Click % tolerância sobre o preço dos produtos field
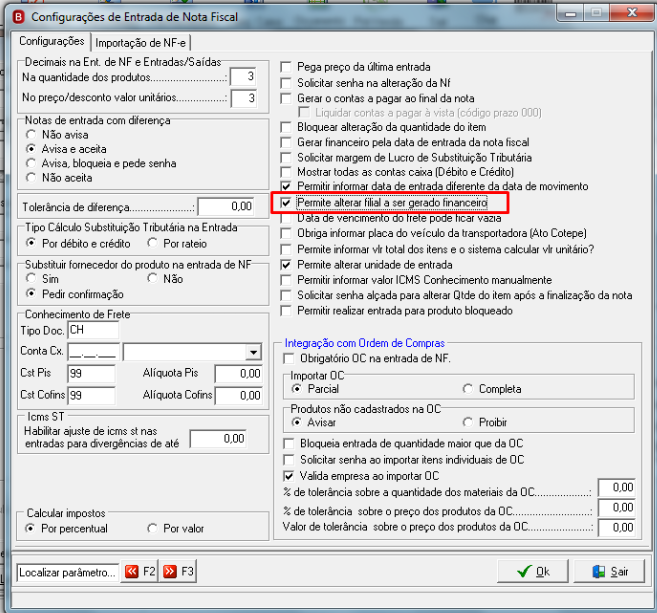 point(616,507)
